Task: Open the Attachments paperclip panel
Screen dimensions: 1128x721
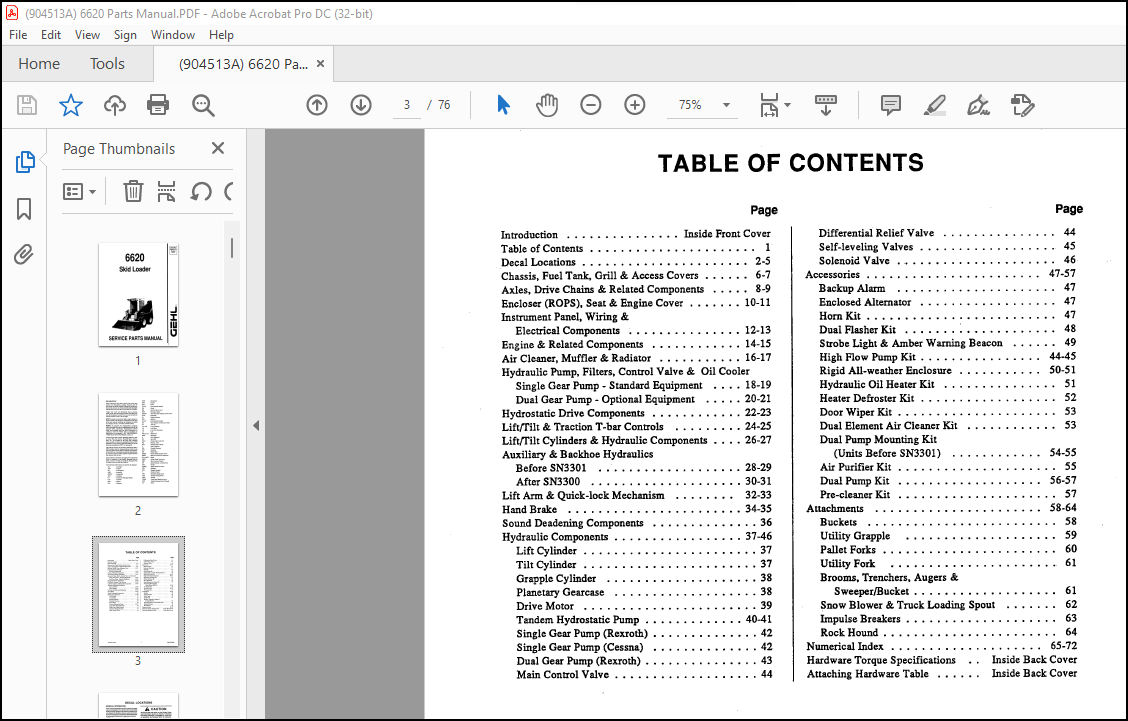Action: pos(24,254)
